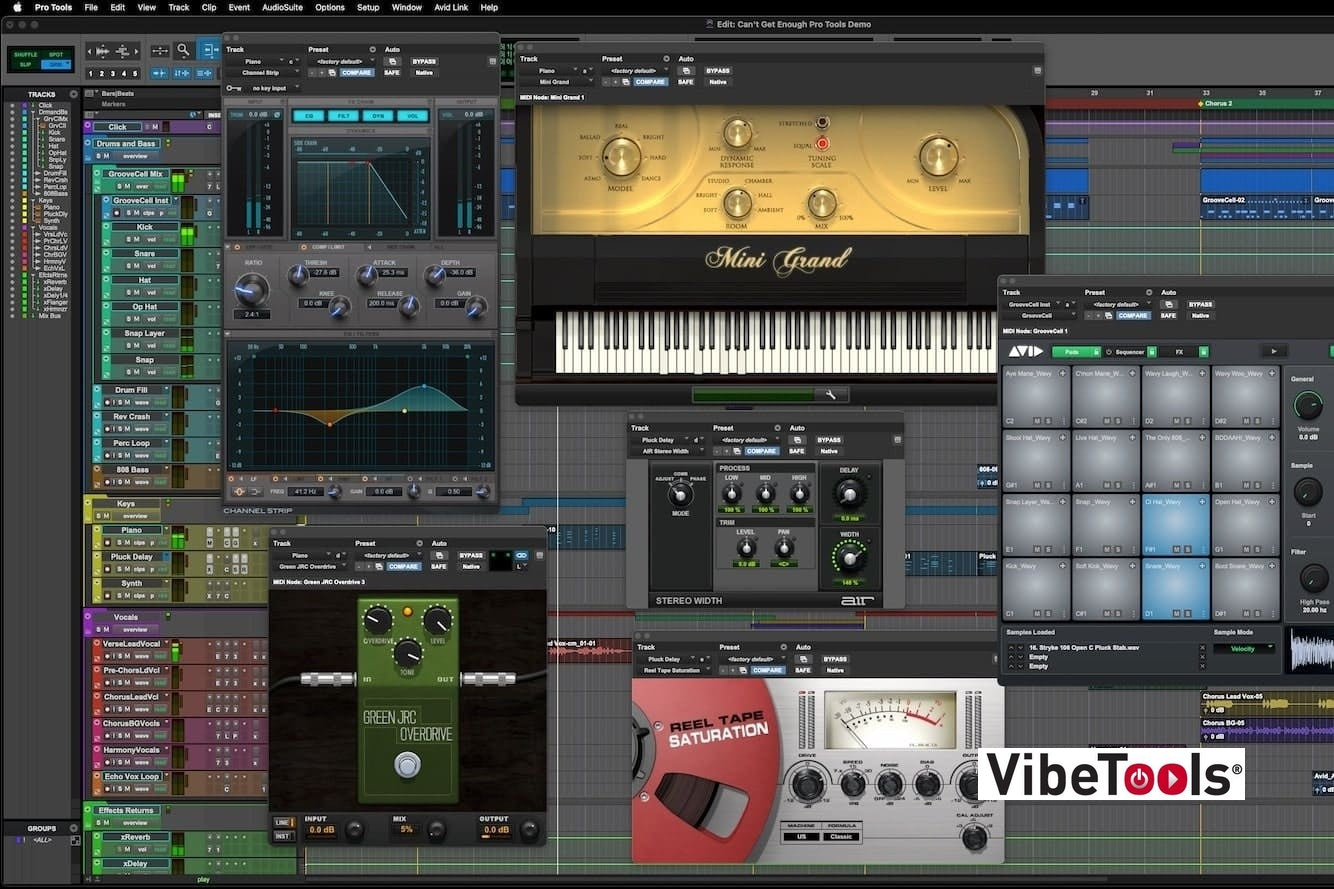Click SAFE in AIR Stereo Width window
Screen dimensions: 1334x889
click(796, 451)
